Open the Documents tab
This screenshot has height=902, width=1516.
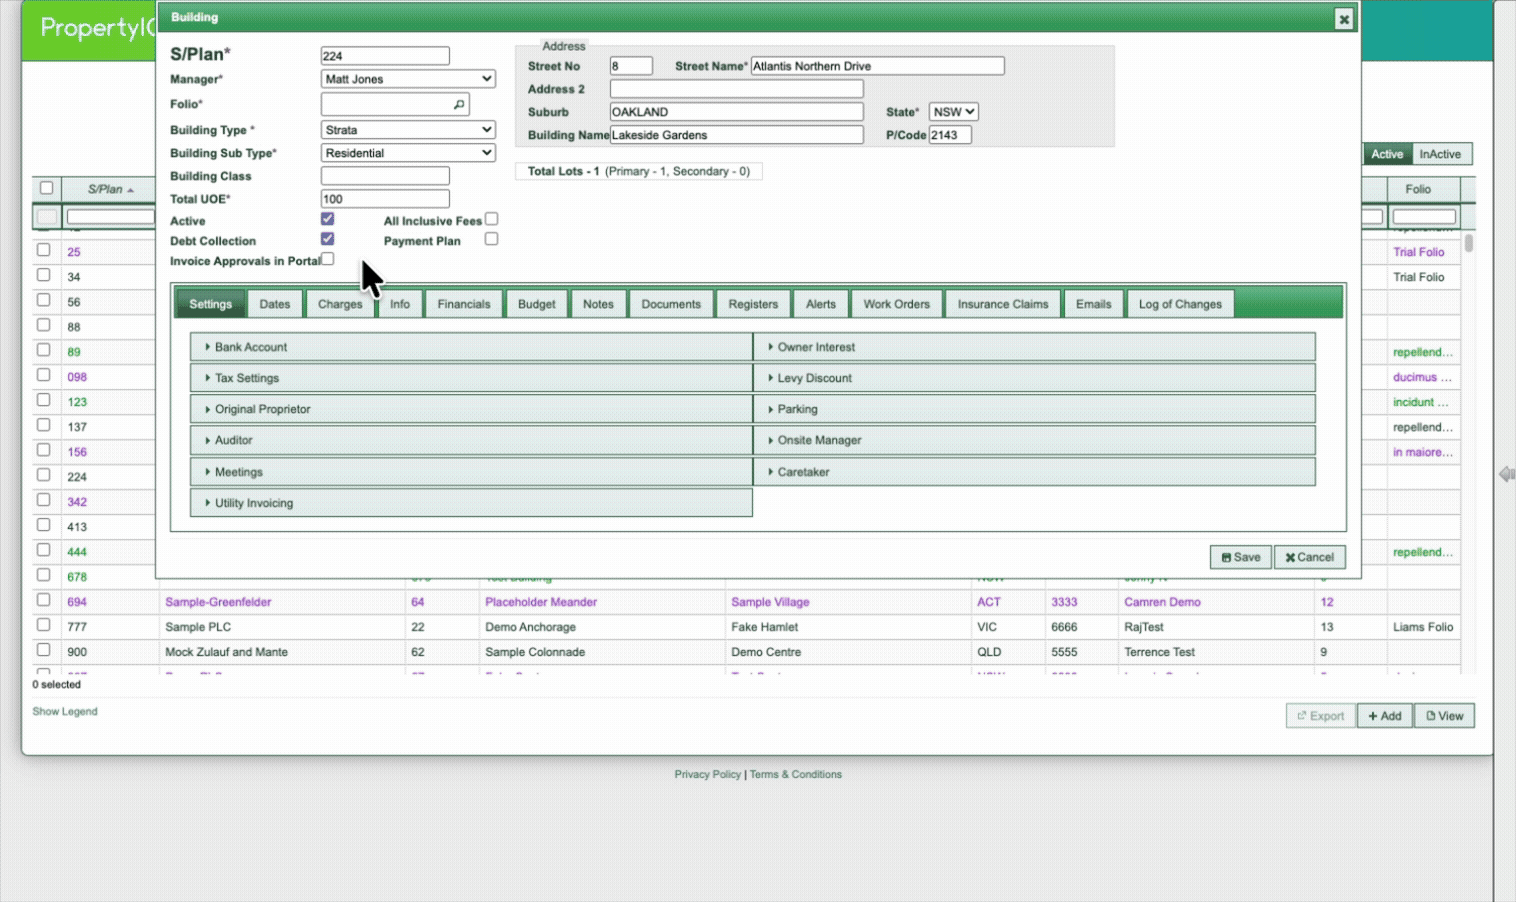[x=671, y=304]
